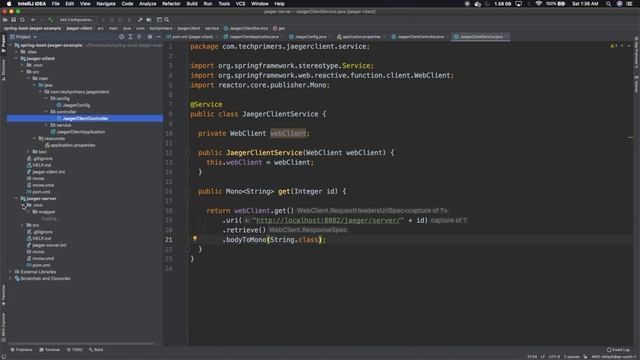Open the Build tool window
Viewport: 640px width, 360px height.
(96, 350)
